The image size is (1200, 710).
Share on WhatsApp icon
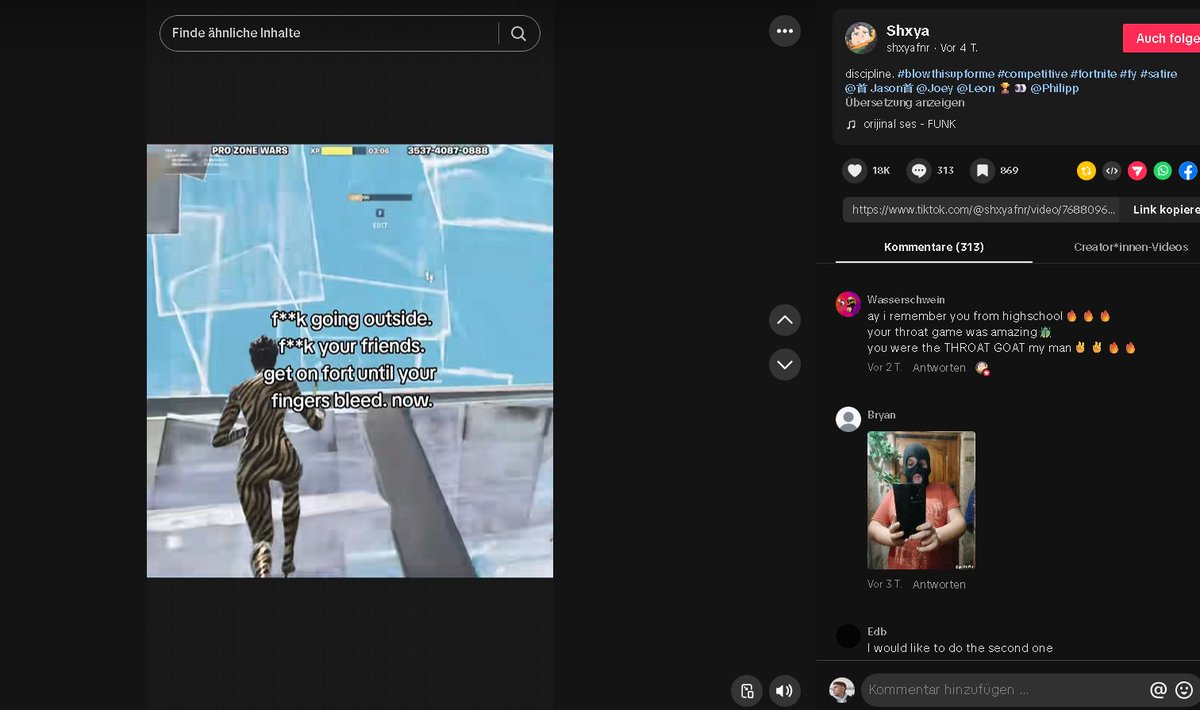point(1162,171)
